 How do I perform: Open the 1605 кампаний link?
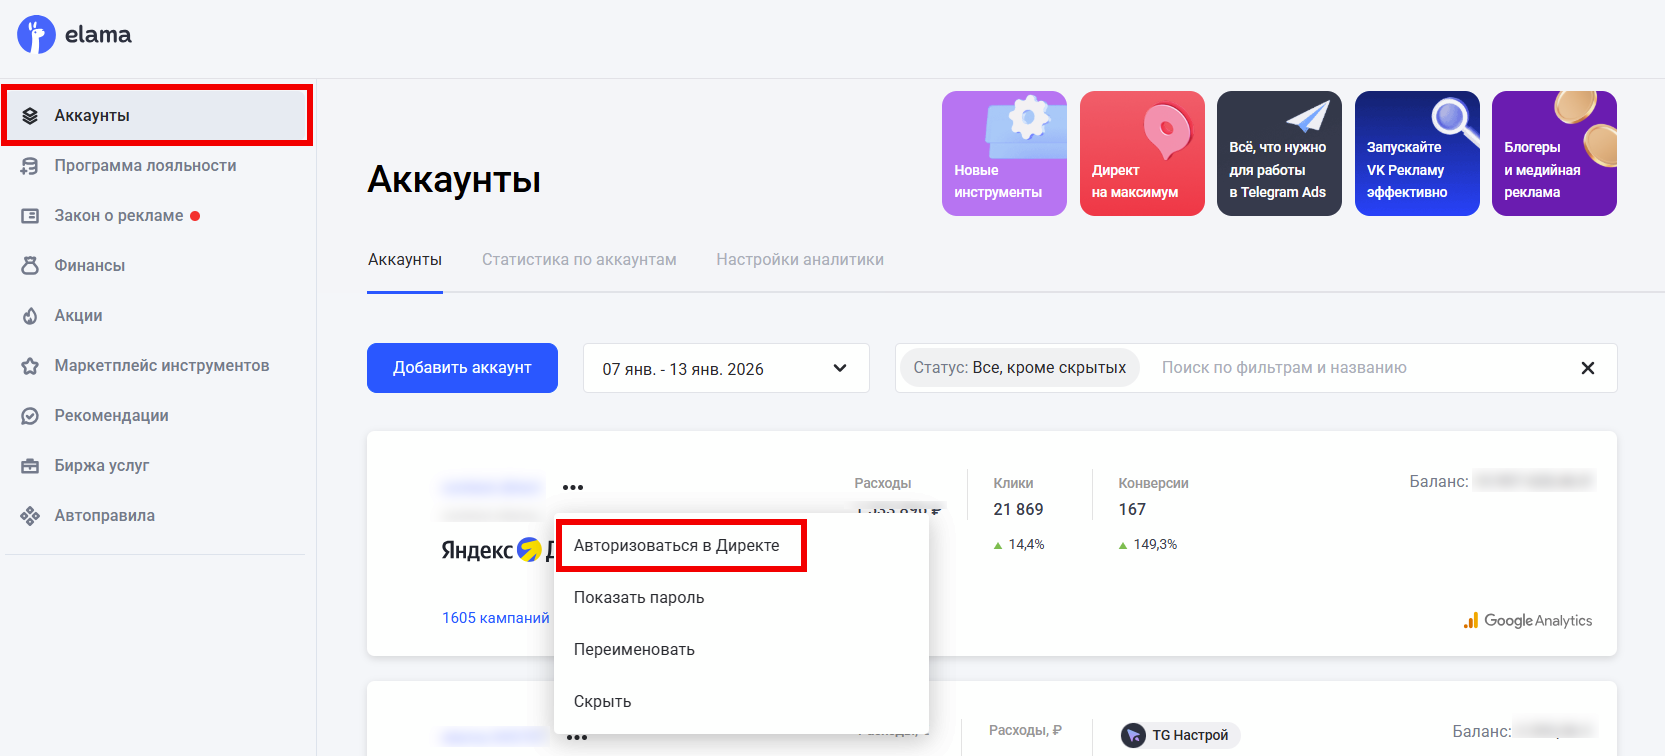click(496, 618)
